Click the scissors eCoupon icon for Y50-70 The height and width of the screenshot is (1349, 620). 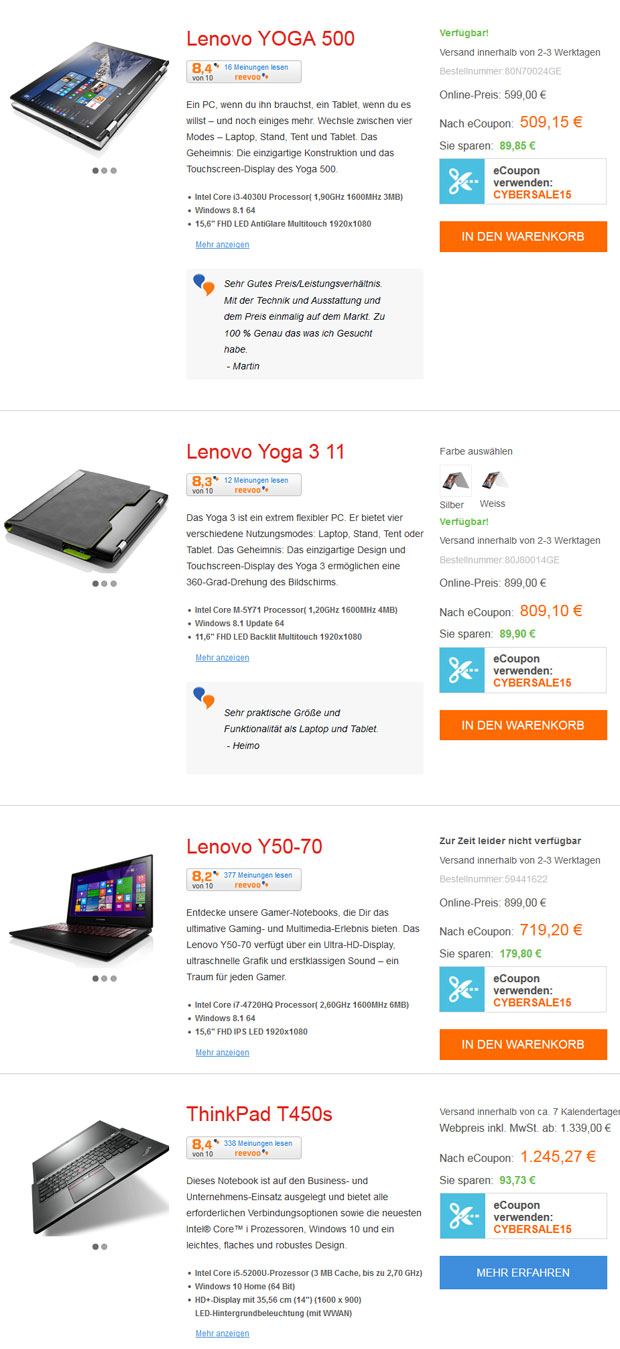coord(462,989)
